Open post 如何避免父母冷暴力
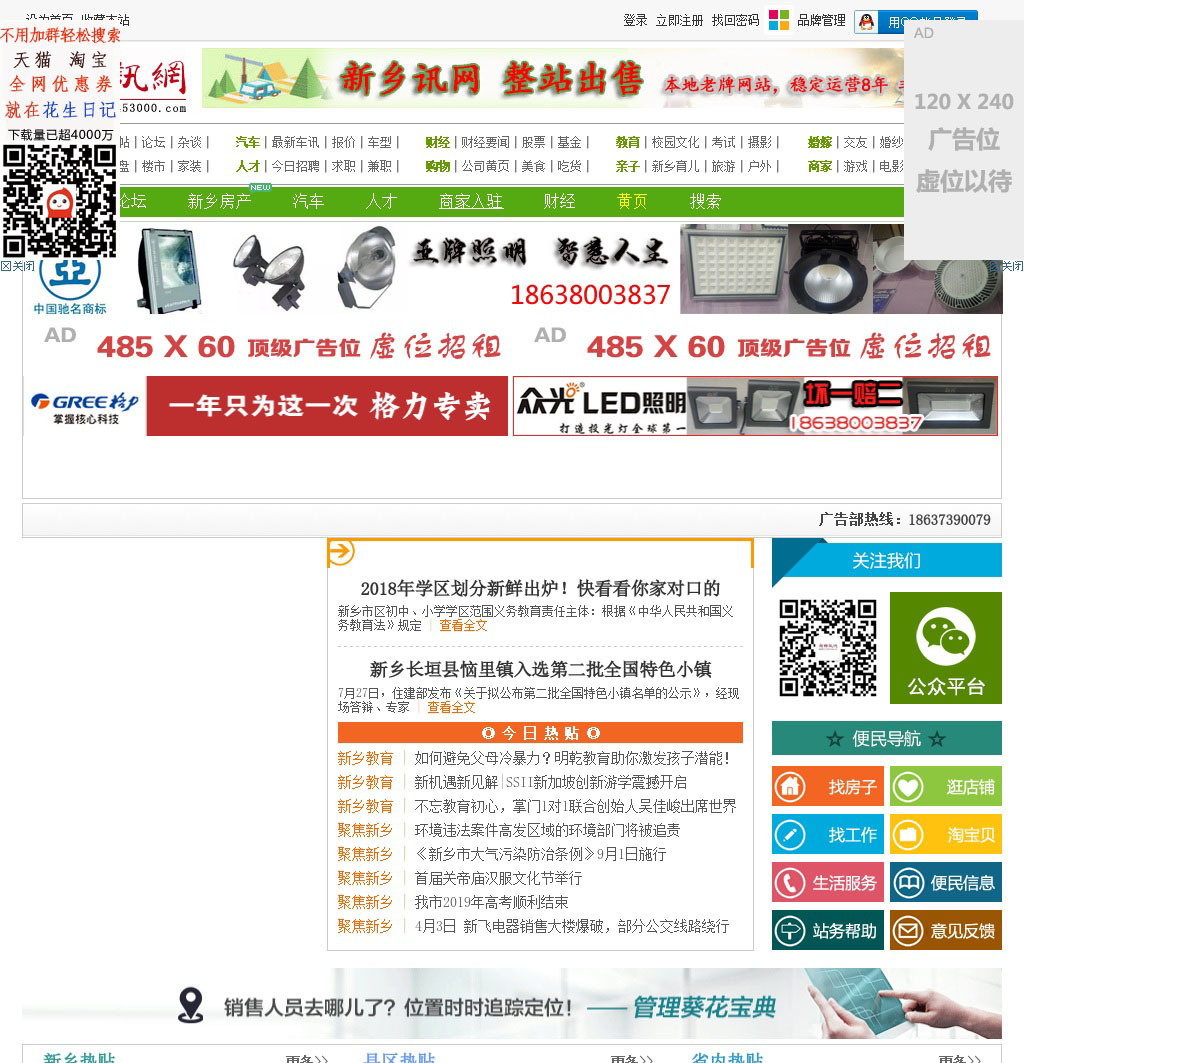Viewport: 1200px width, 1063px height. (572, 758)
